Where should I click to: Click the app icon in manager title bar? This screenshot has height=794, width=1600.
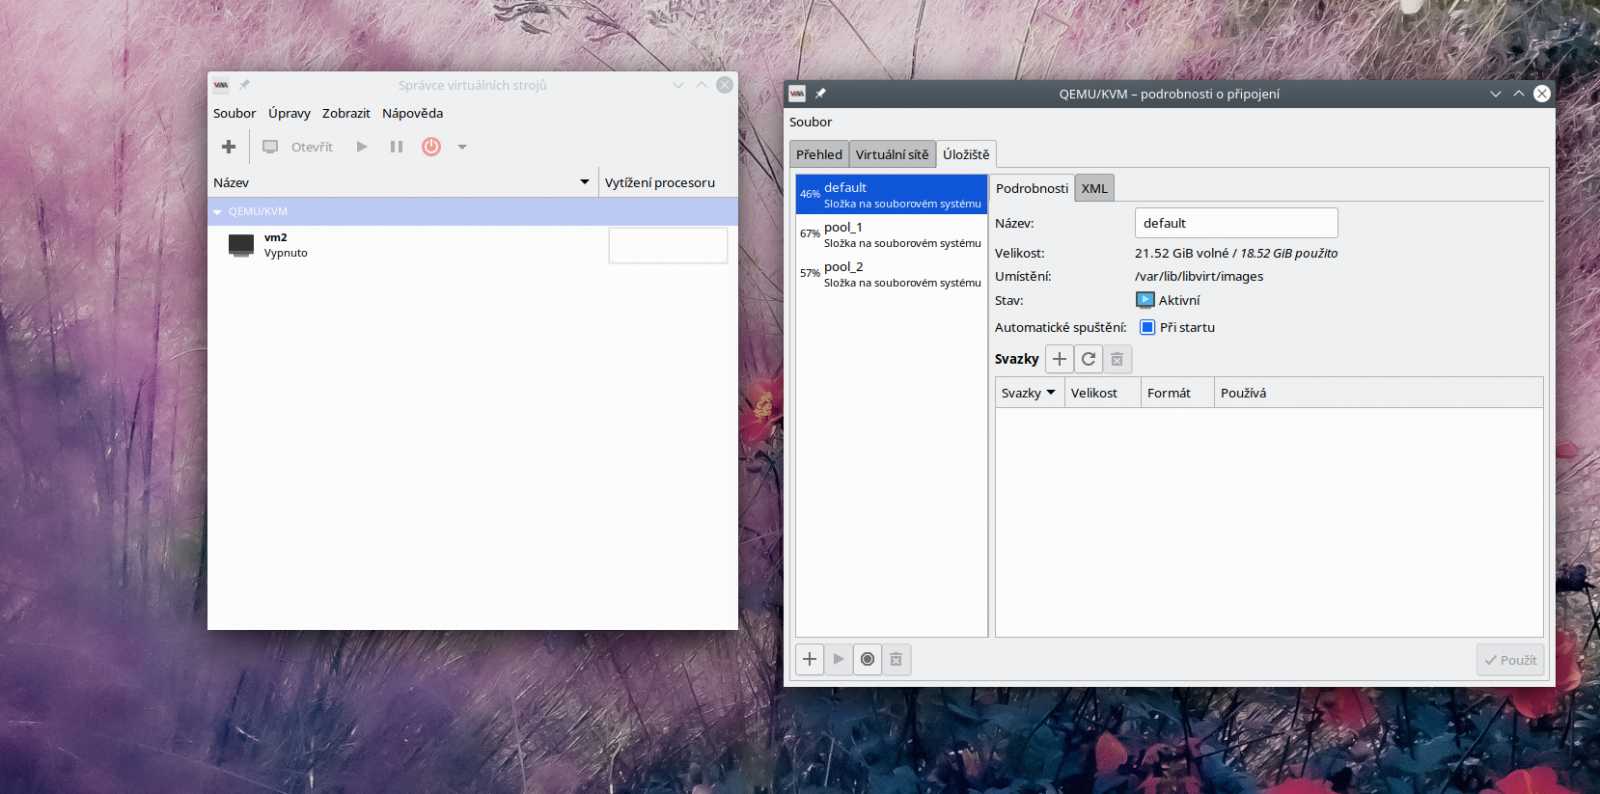pyautogui.click(x=221, y=85)
